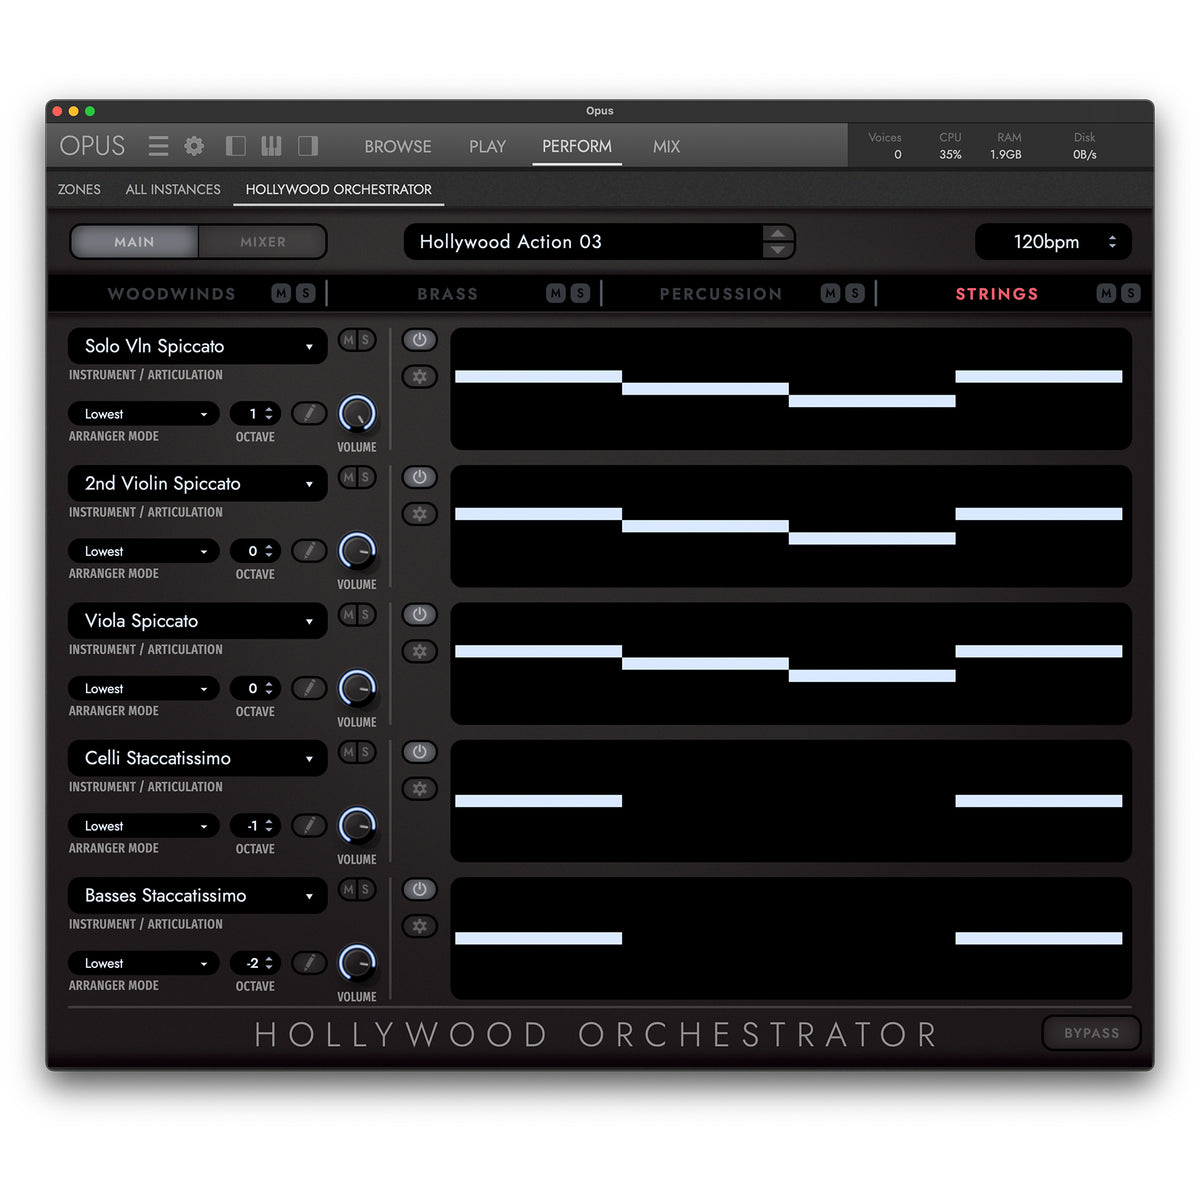Open Basses Staccatissimo instrument dropdown
This screenshot has height=1200, width=1200.
198,895
